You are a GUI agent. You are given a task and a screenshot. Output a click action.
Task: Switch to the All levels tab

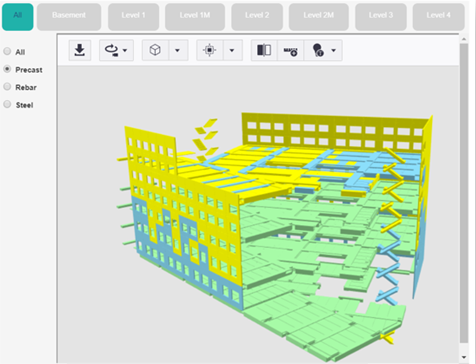tap(18, 17)
